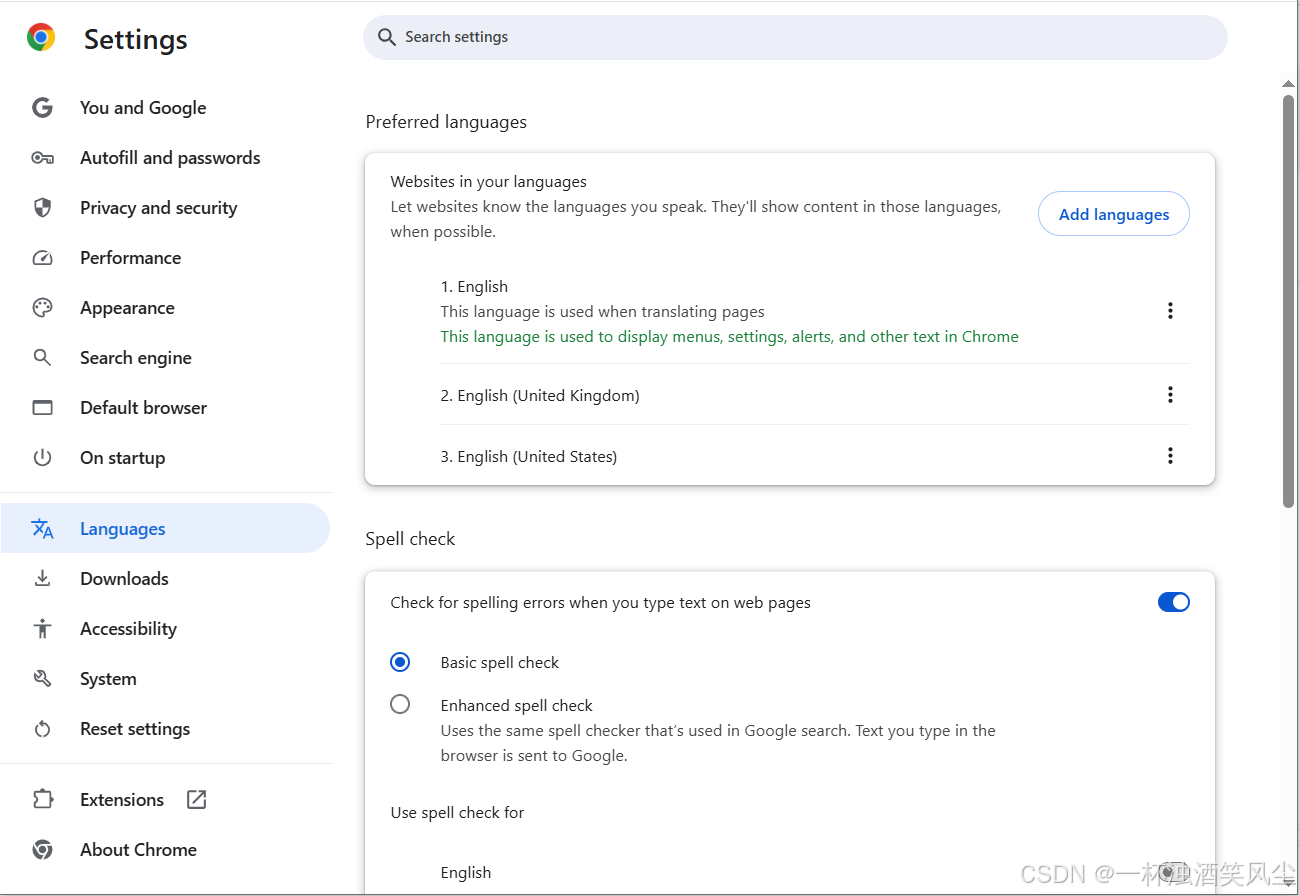Click the Autofill key icon
Screen dimensions: 1300x896
click(x=42, y=158)
